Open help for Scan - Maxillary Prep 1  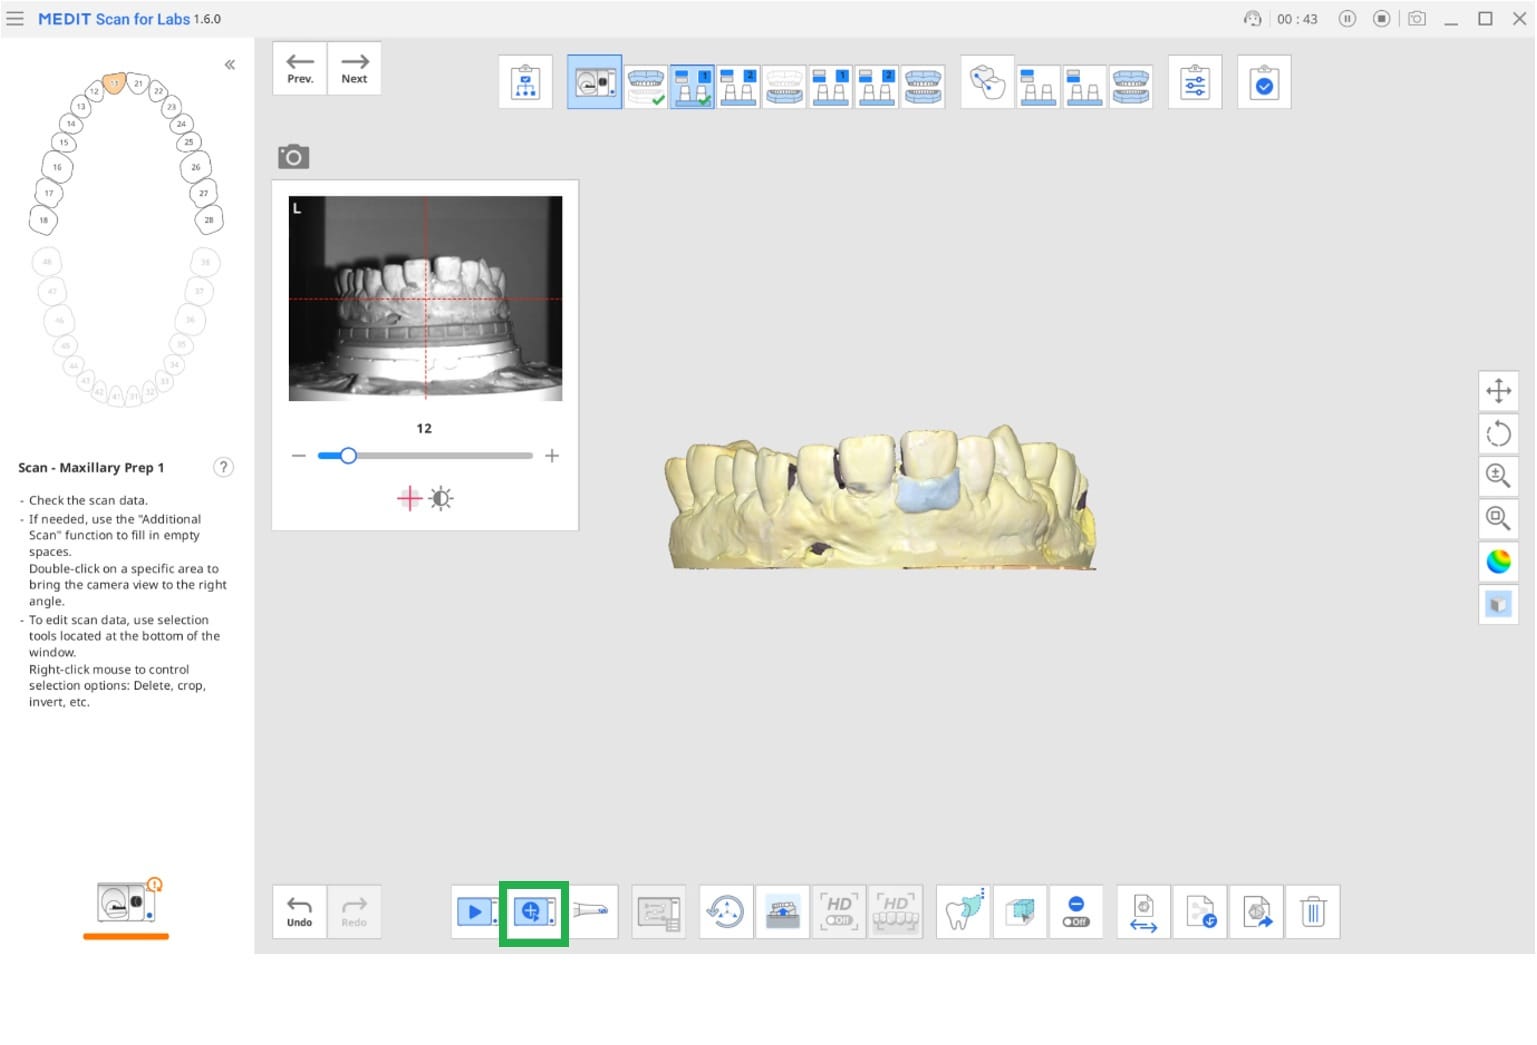point(224,467)
